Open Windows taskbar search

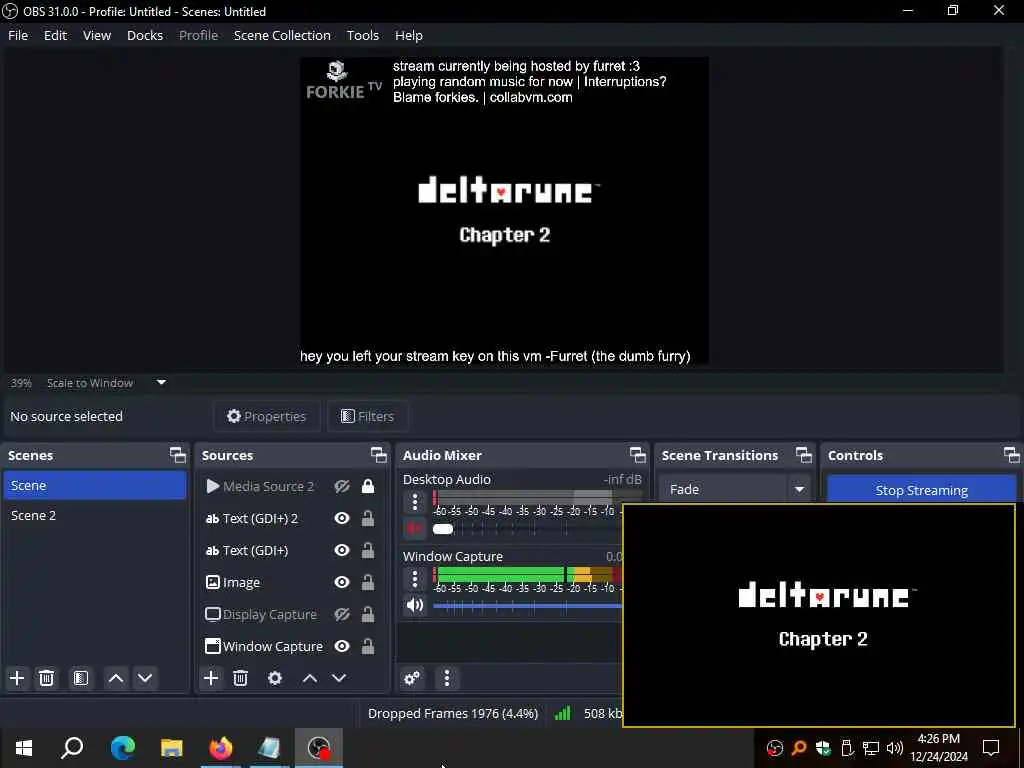point(72,748)
